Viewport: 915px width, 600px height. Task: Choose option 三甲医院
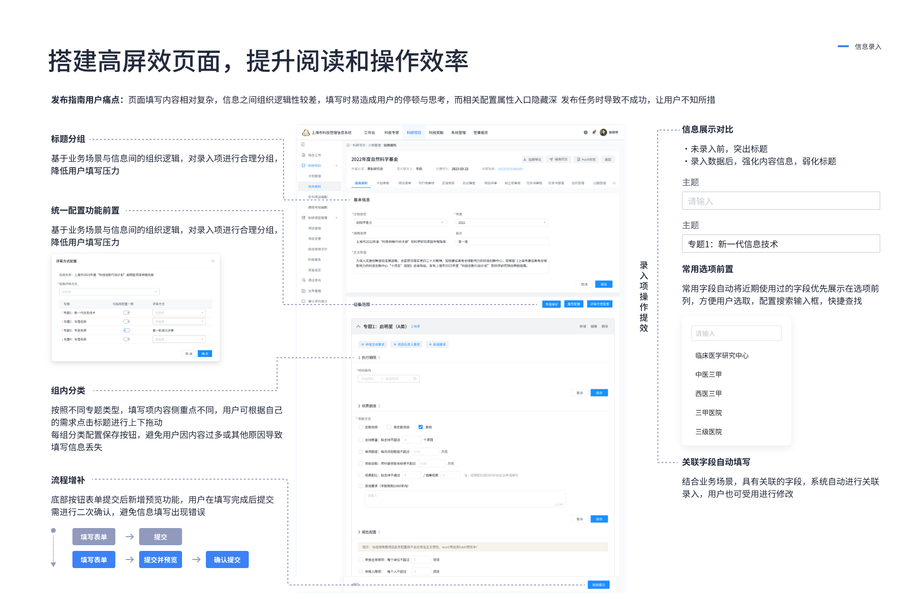[708, 413]
